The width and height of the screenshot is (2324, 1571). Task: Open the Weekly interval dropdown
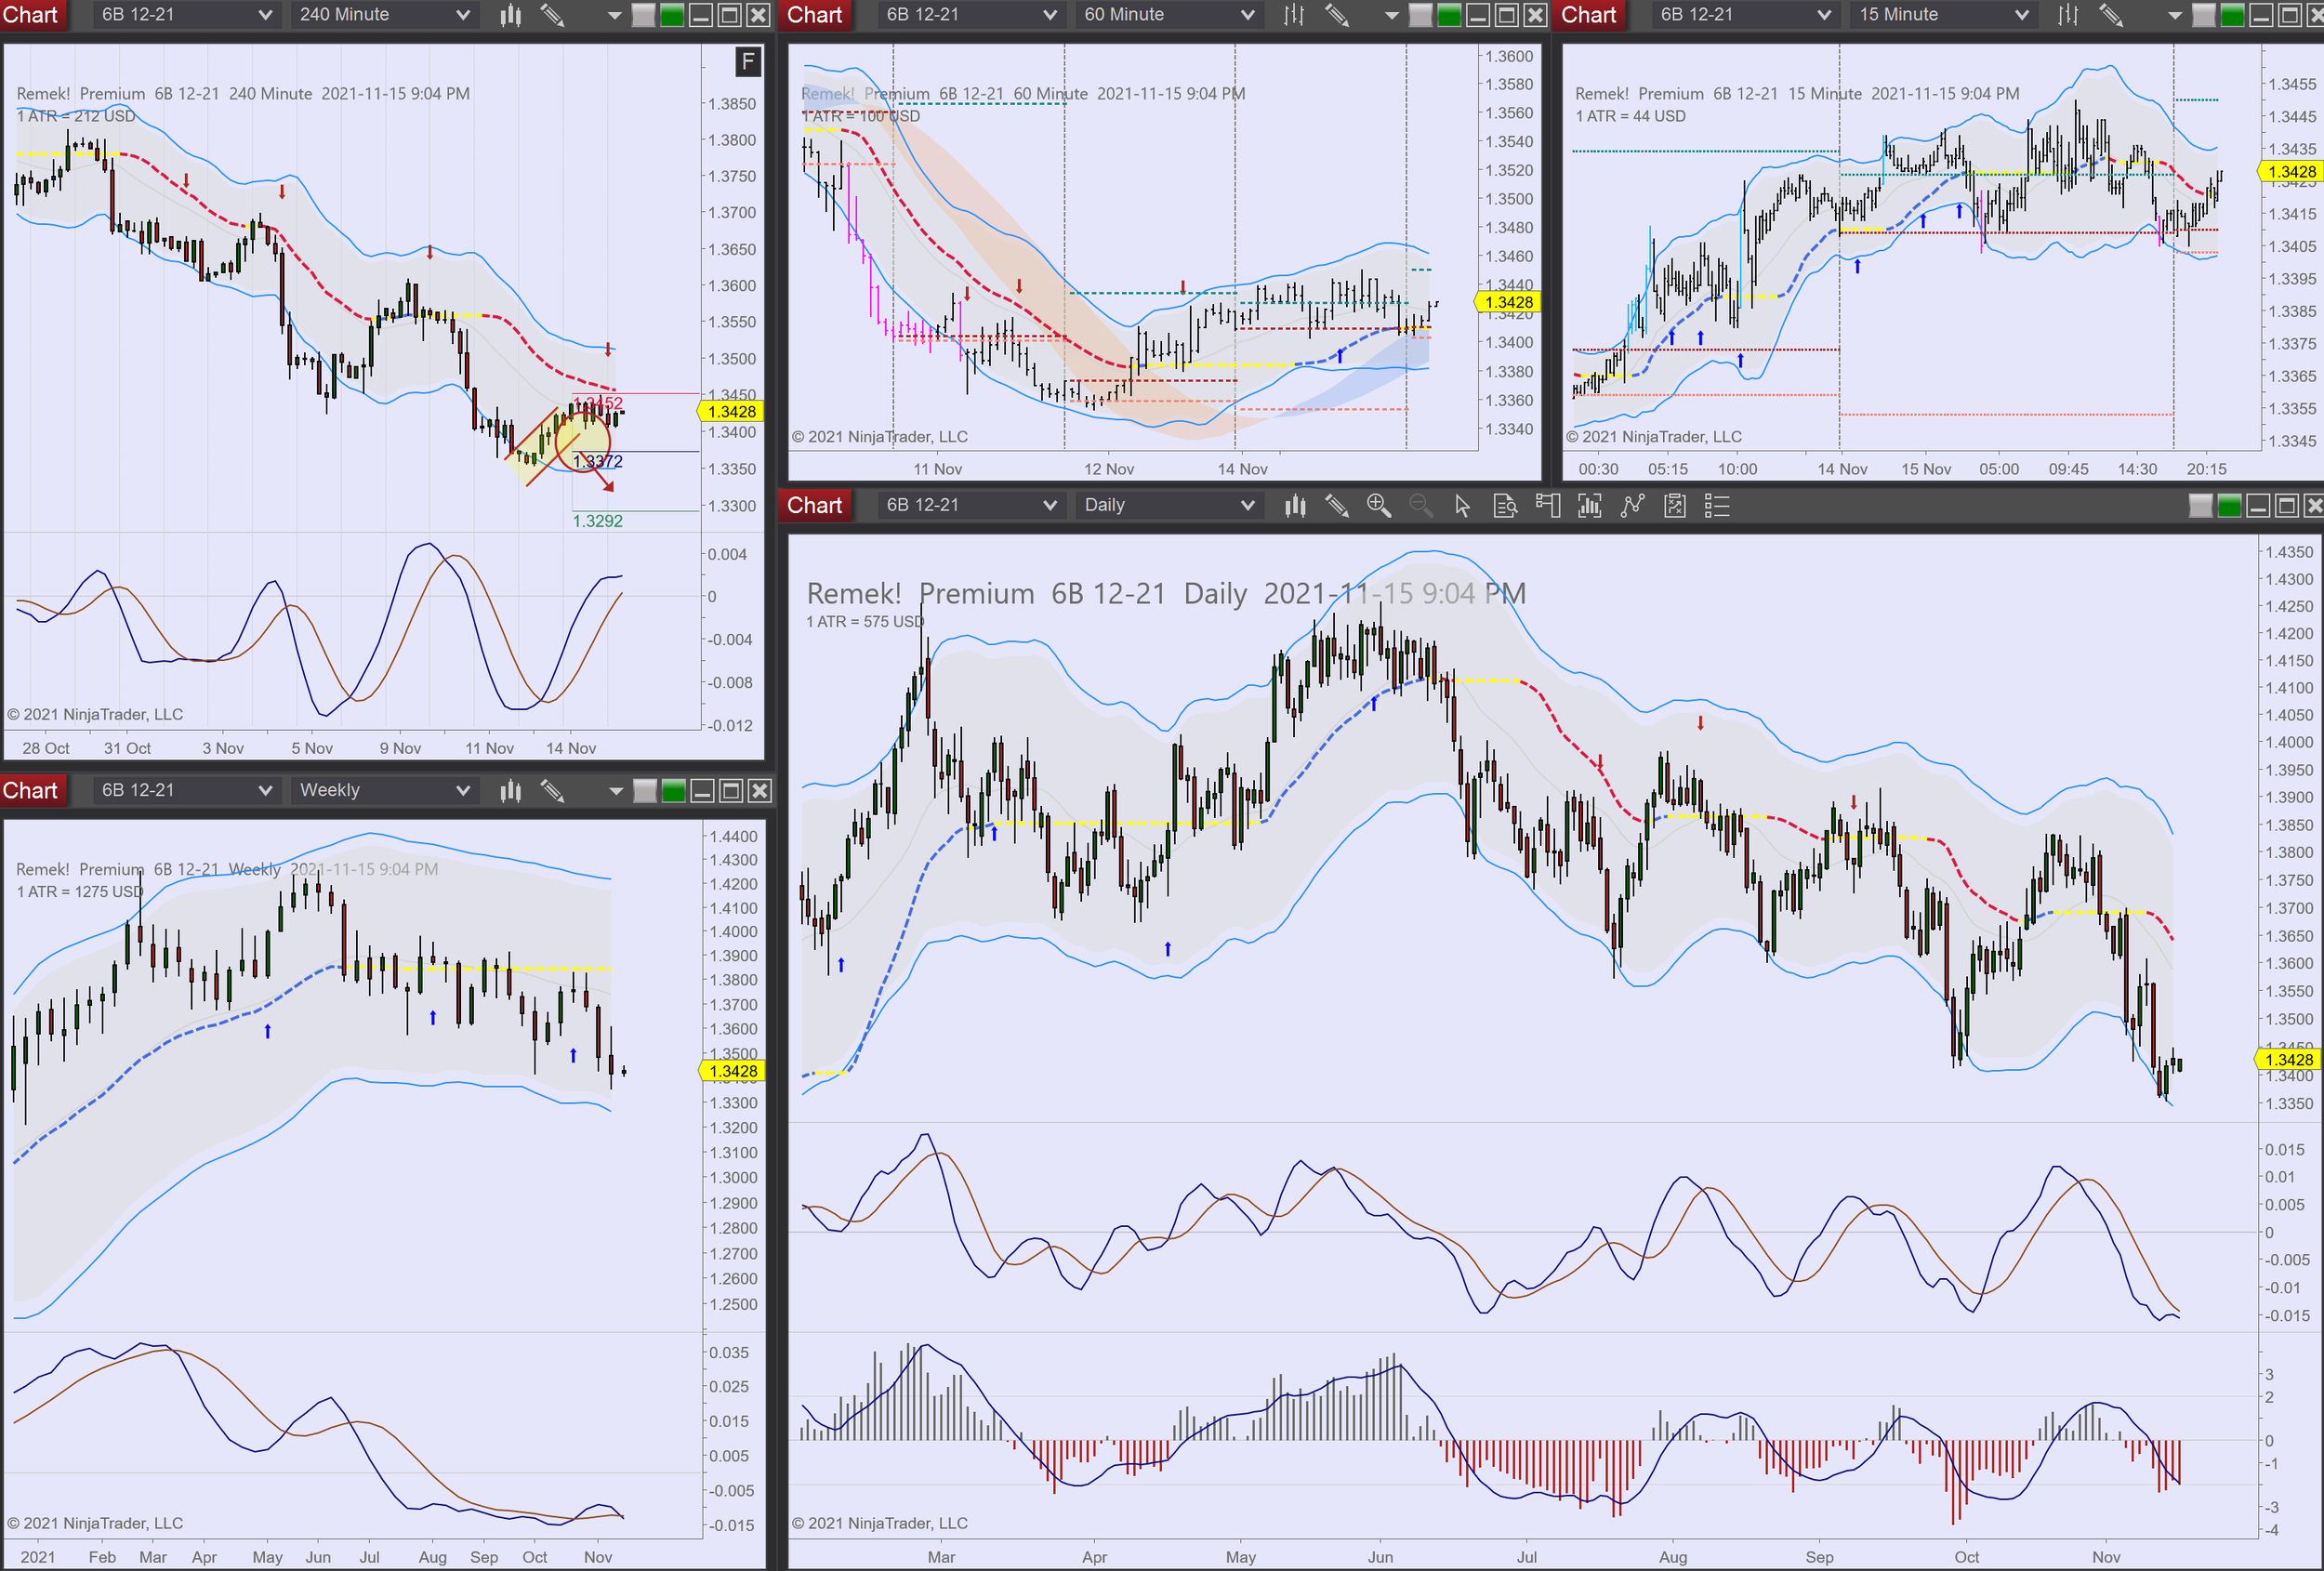[384, 791]
